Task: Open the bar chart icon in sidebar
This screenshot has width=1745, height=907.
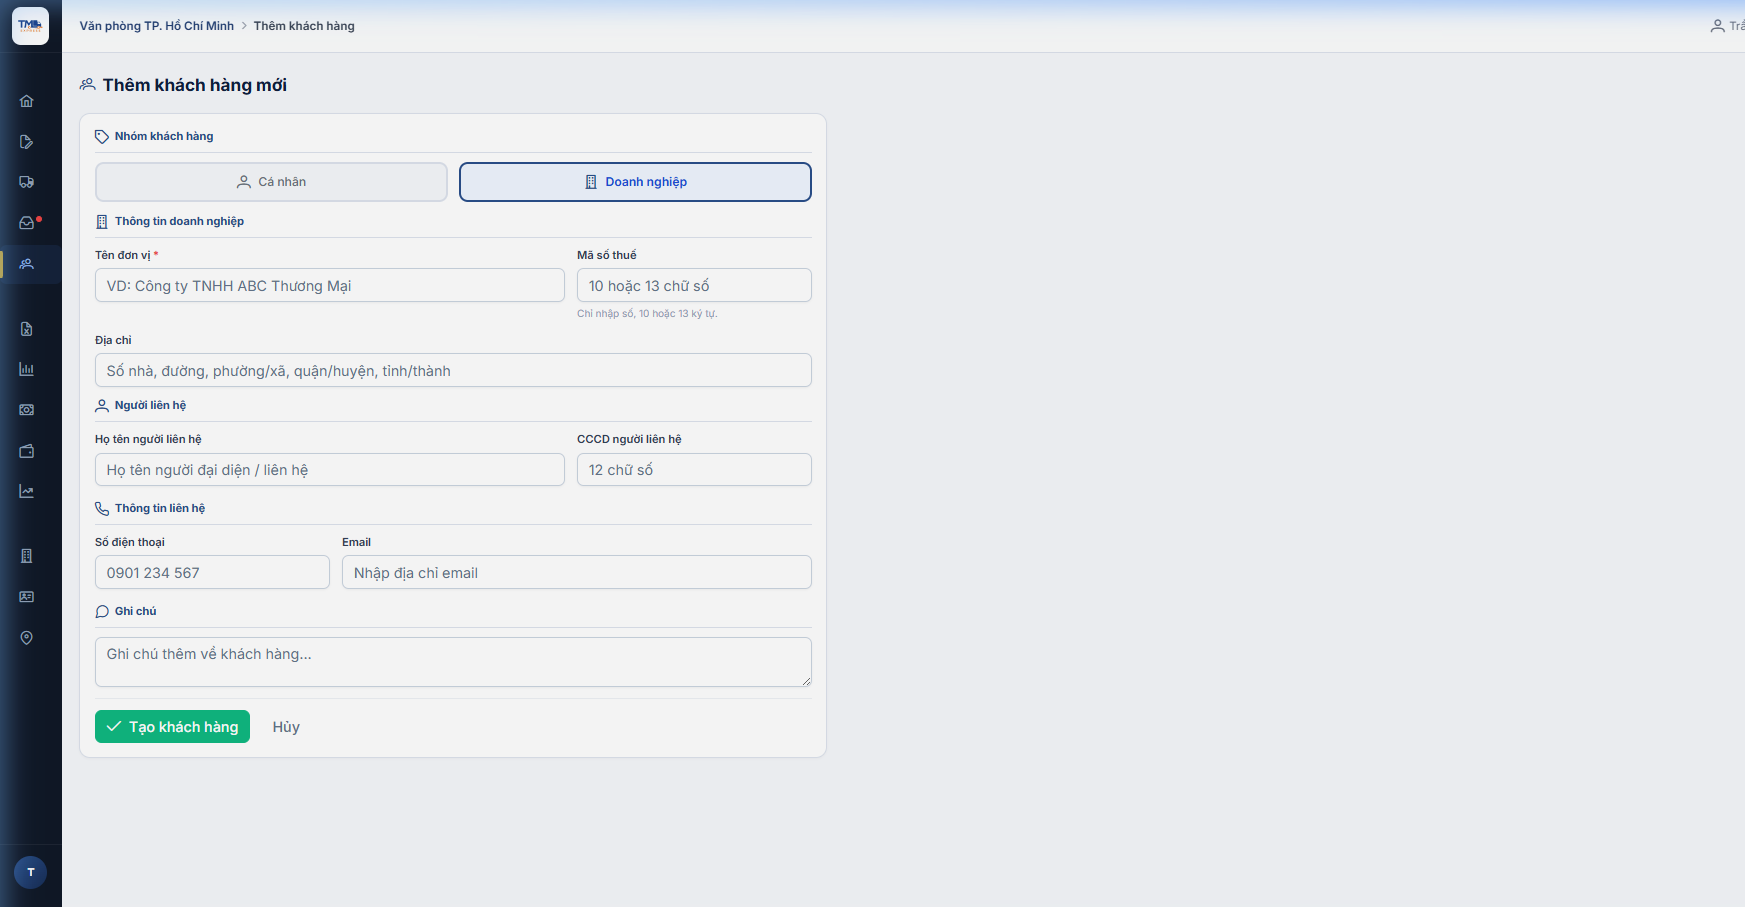Action: pos(27,369)
